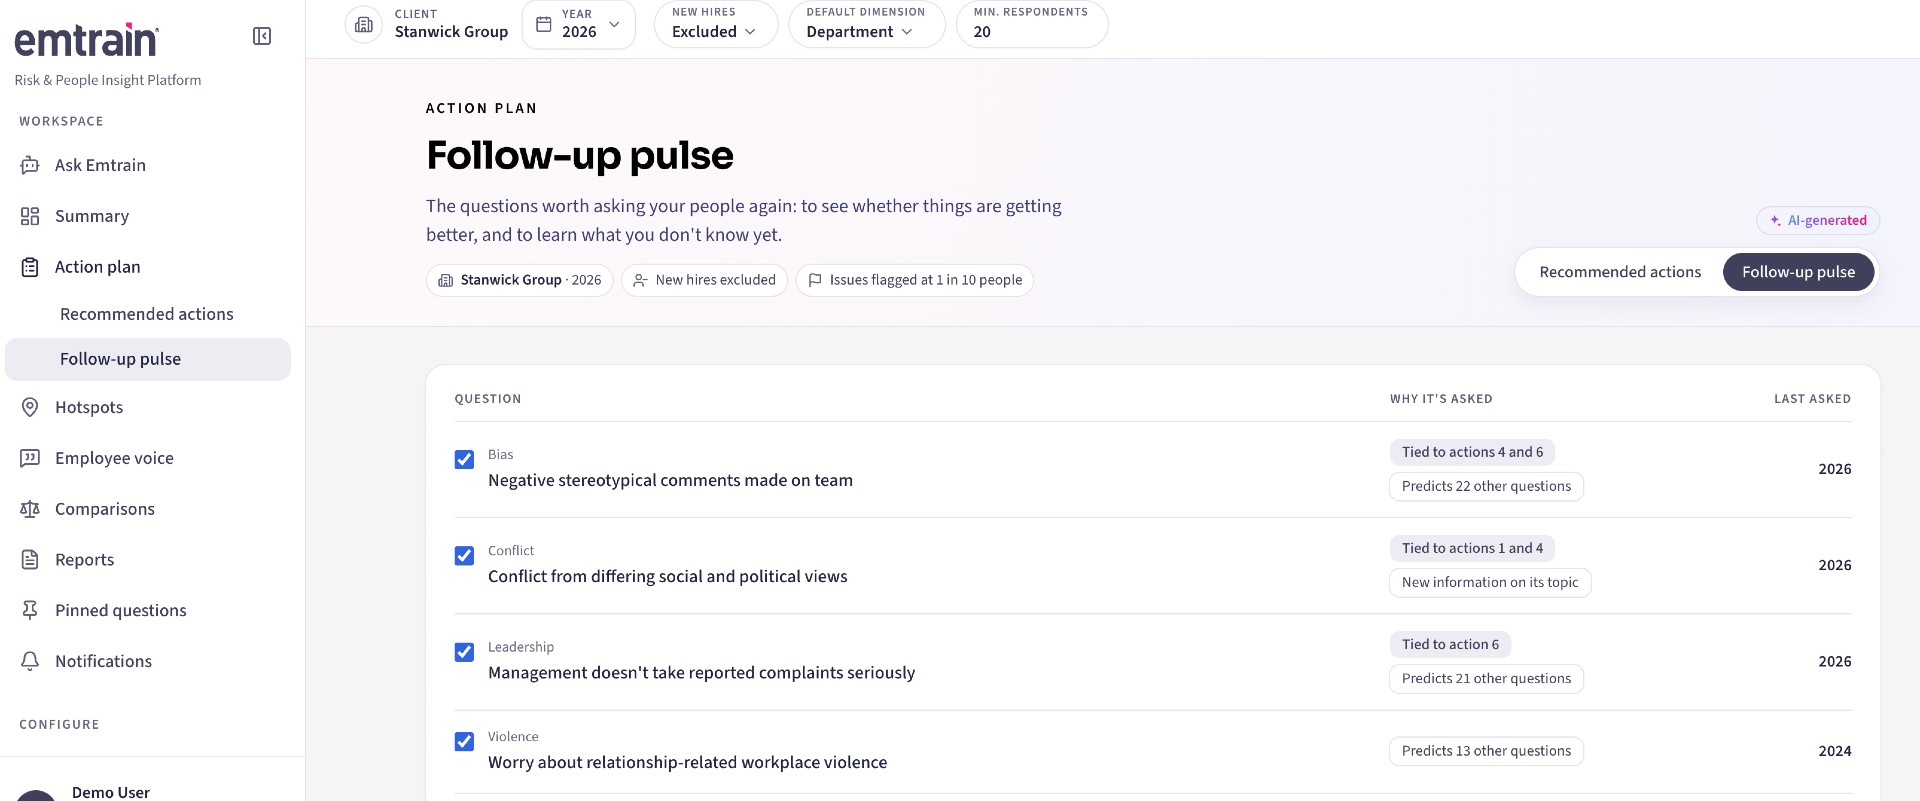This screenshot has width=1920, height=801.
Task: Open the Year 2026 dropdown
Action: click(x=579, y=24)
